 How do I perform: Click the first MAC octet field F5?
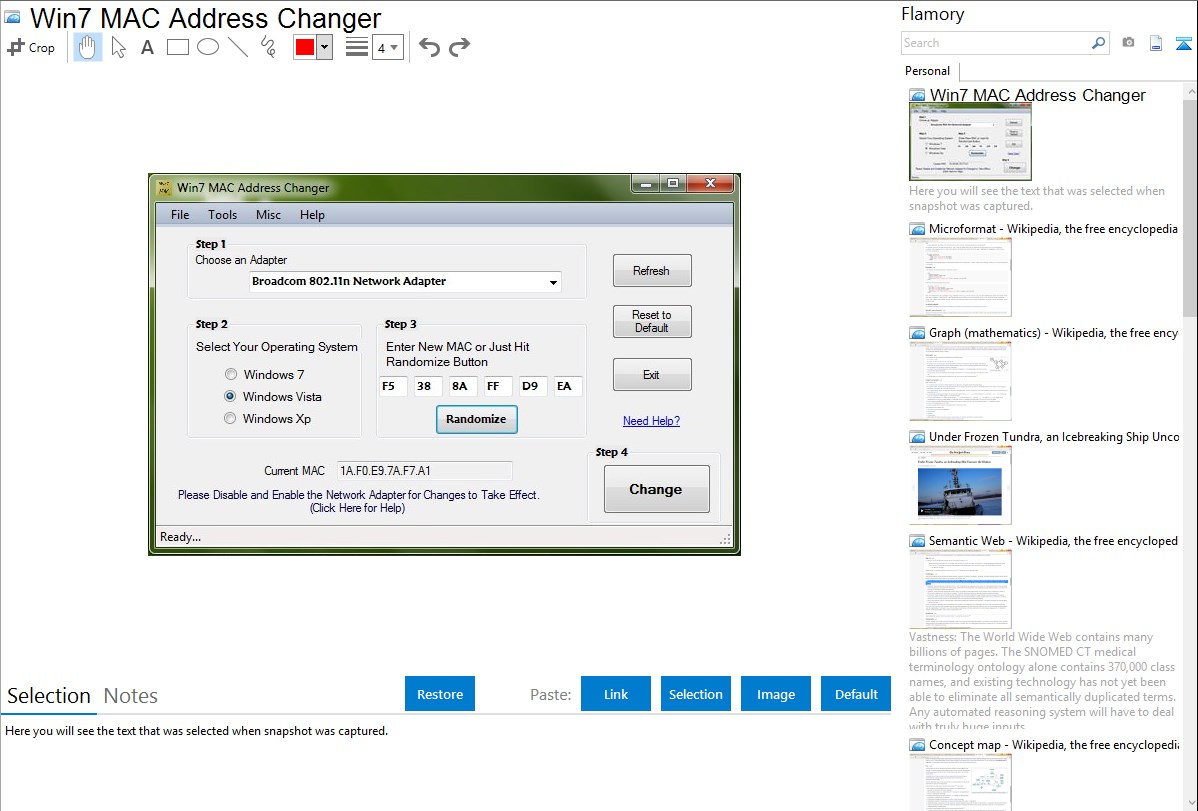coord(393,386)
